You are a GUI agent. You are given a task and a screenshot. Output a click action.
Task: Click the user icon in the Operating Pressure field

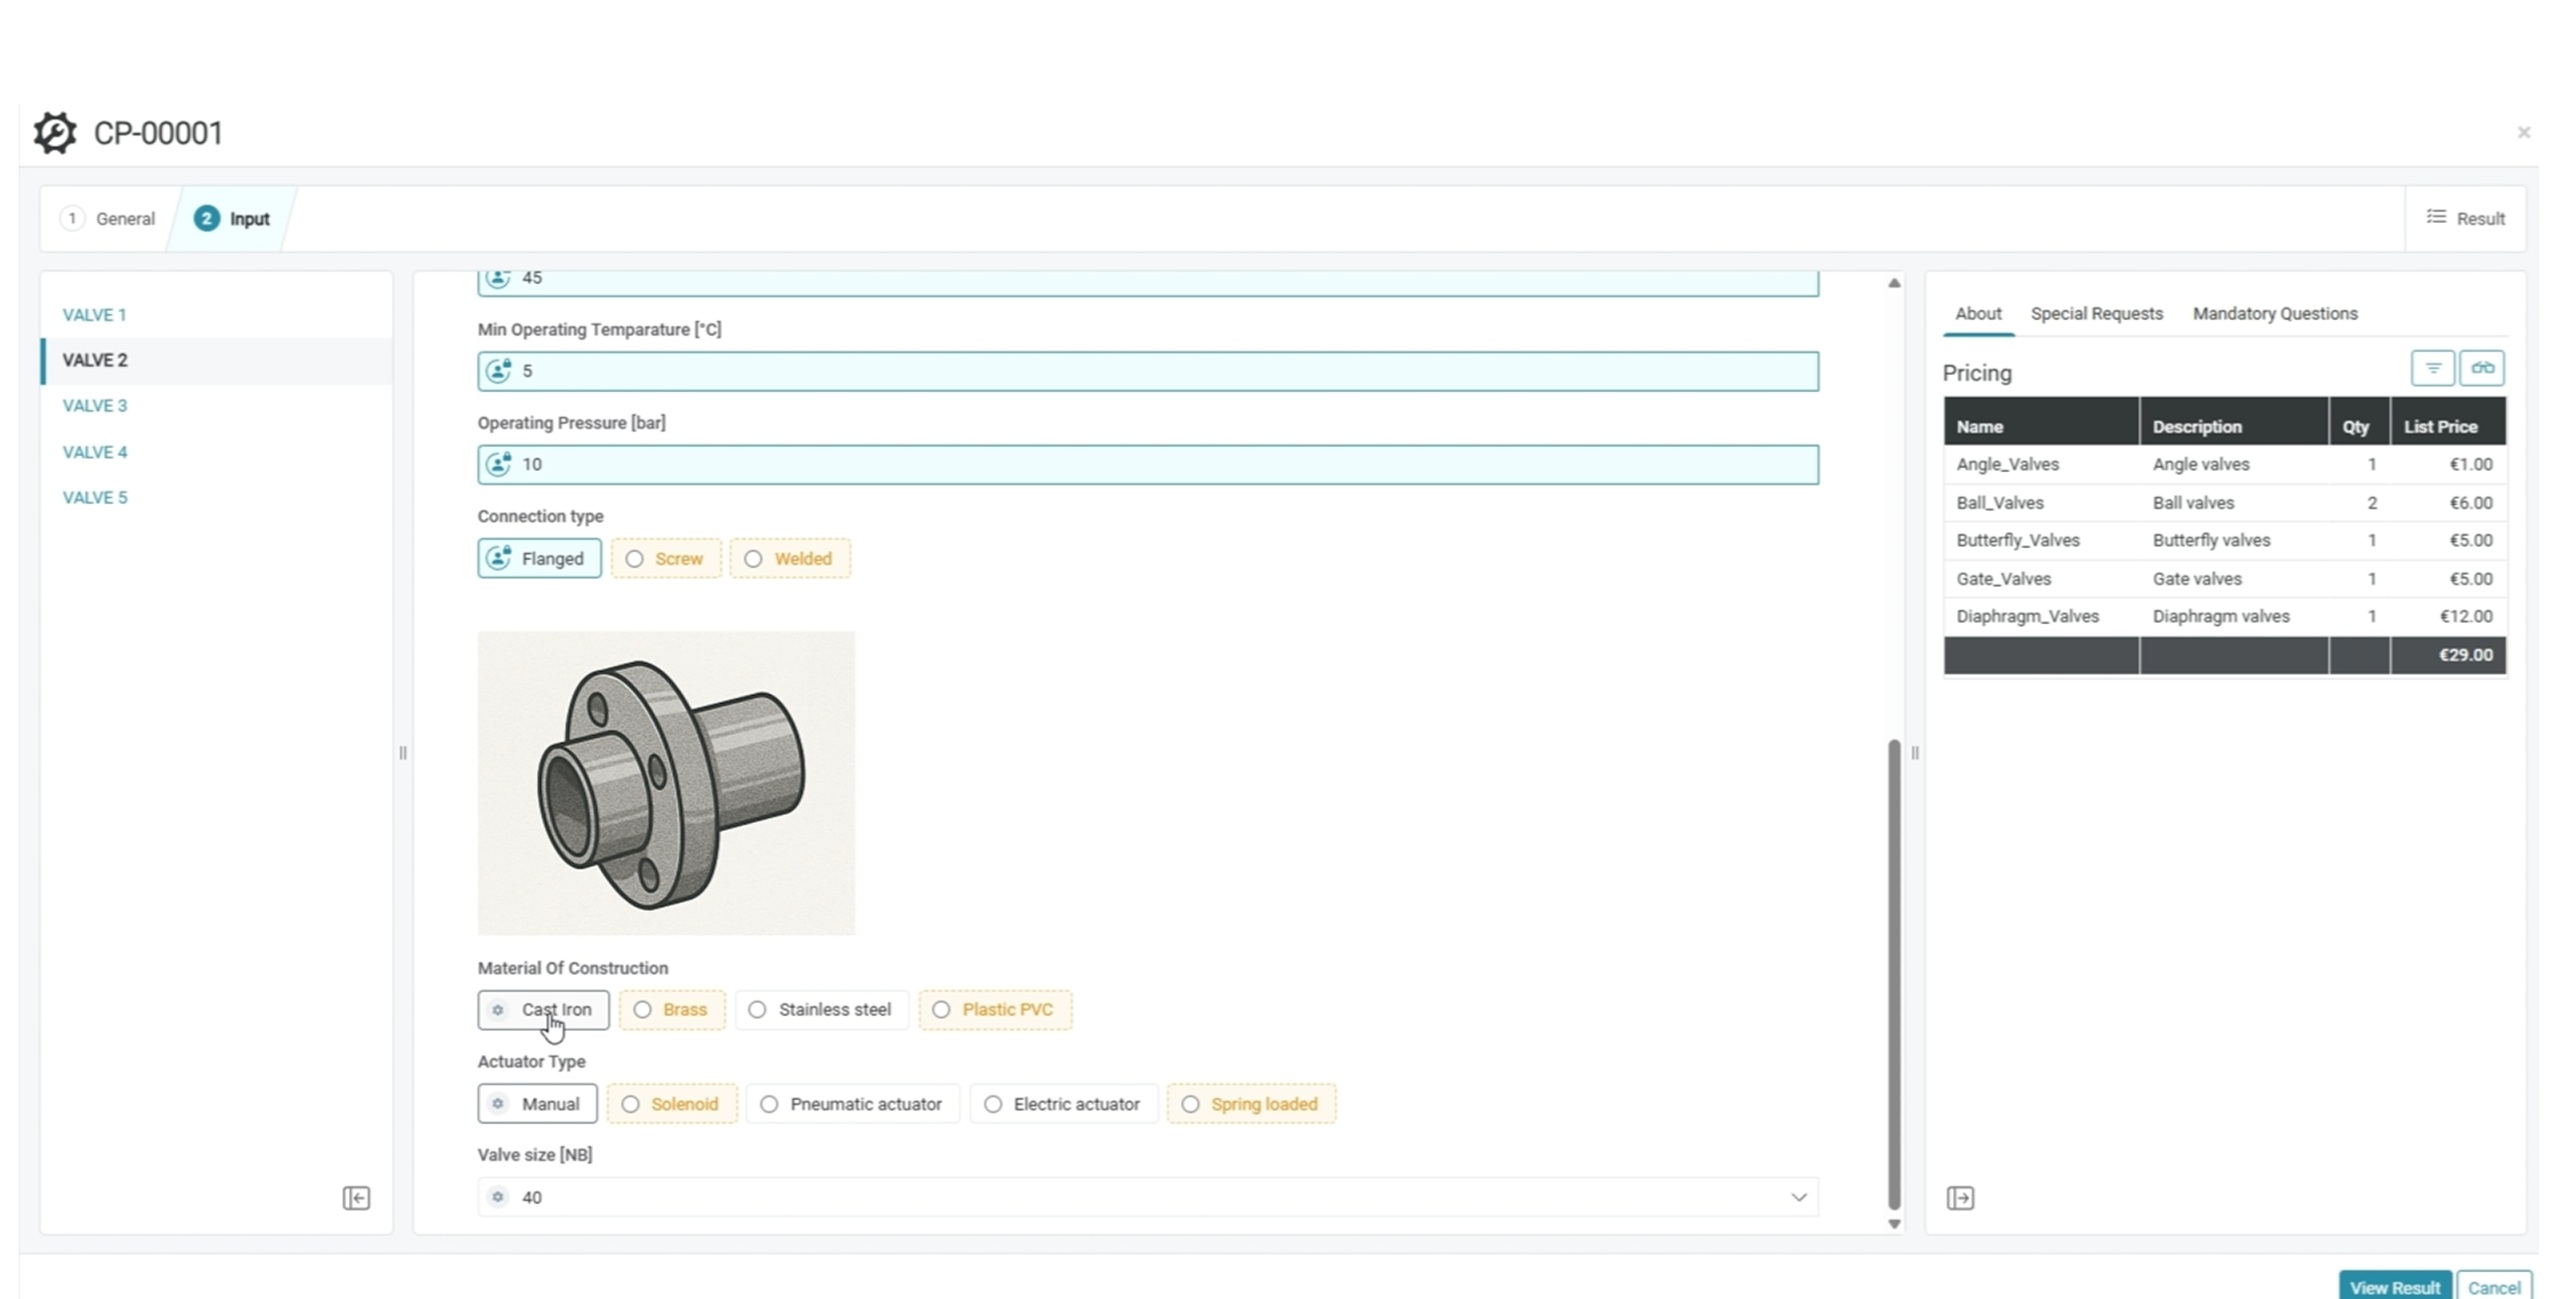tap(498, 464)
